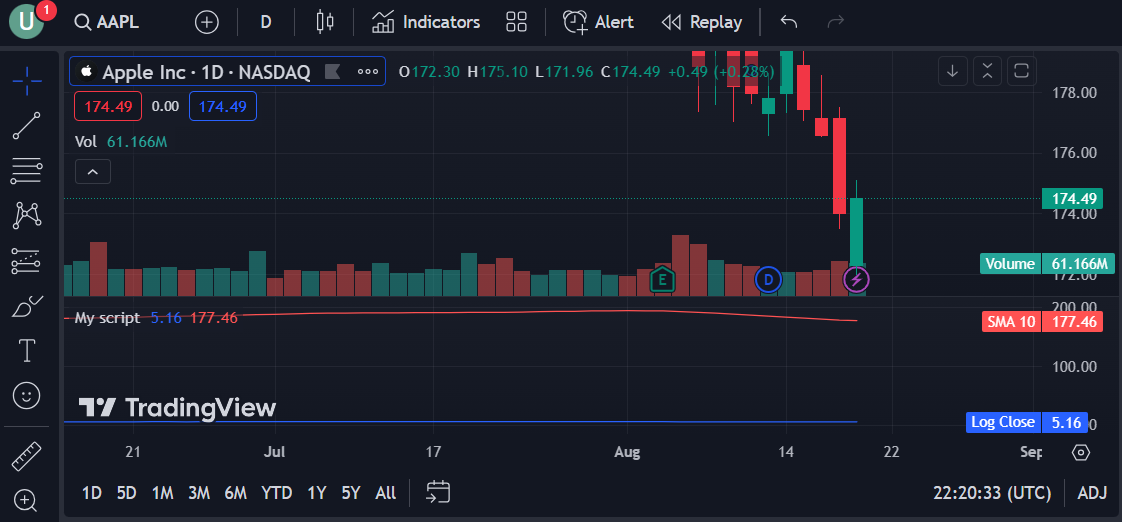The image size is (1122, 522).
Task: Click the earnings E marker
Action: click(x=663, y=279)
